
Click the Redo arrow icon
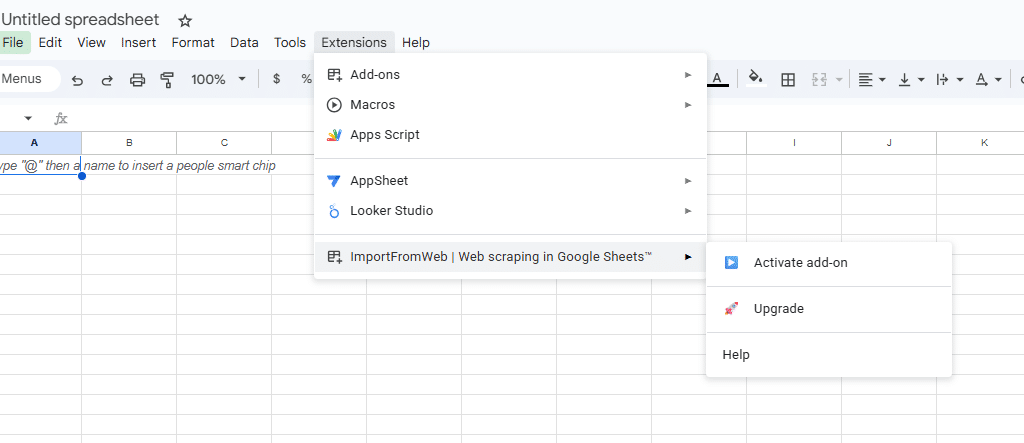[x=107, y=80]
